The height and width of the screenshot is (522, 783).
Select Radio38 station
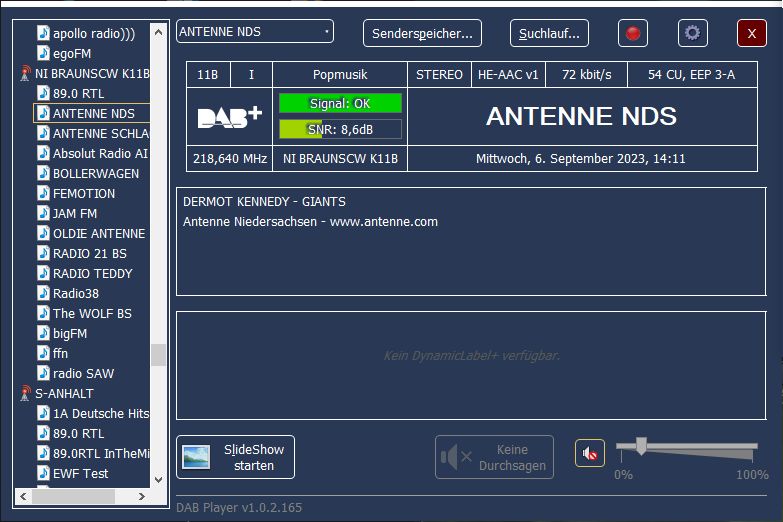[76, 293]
